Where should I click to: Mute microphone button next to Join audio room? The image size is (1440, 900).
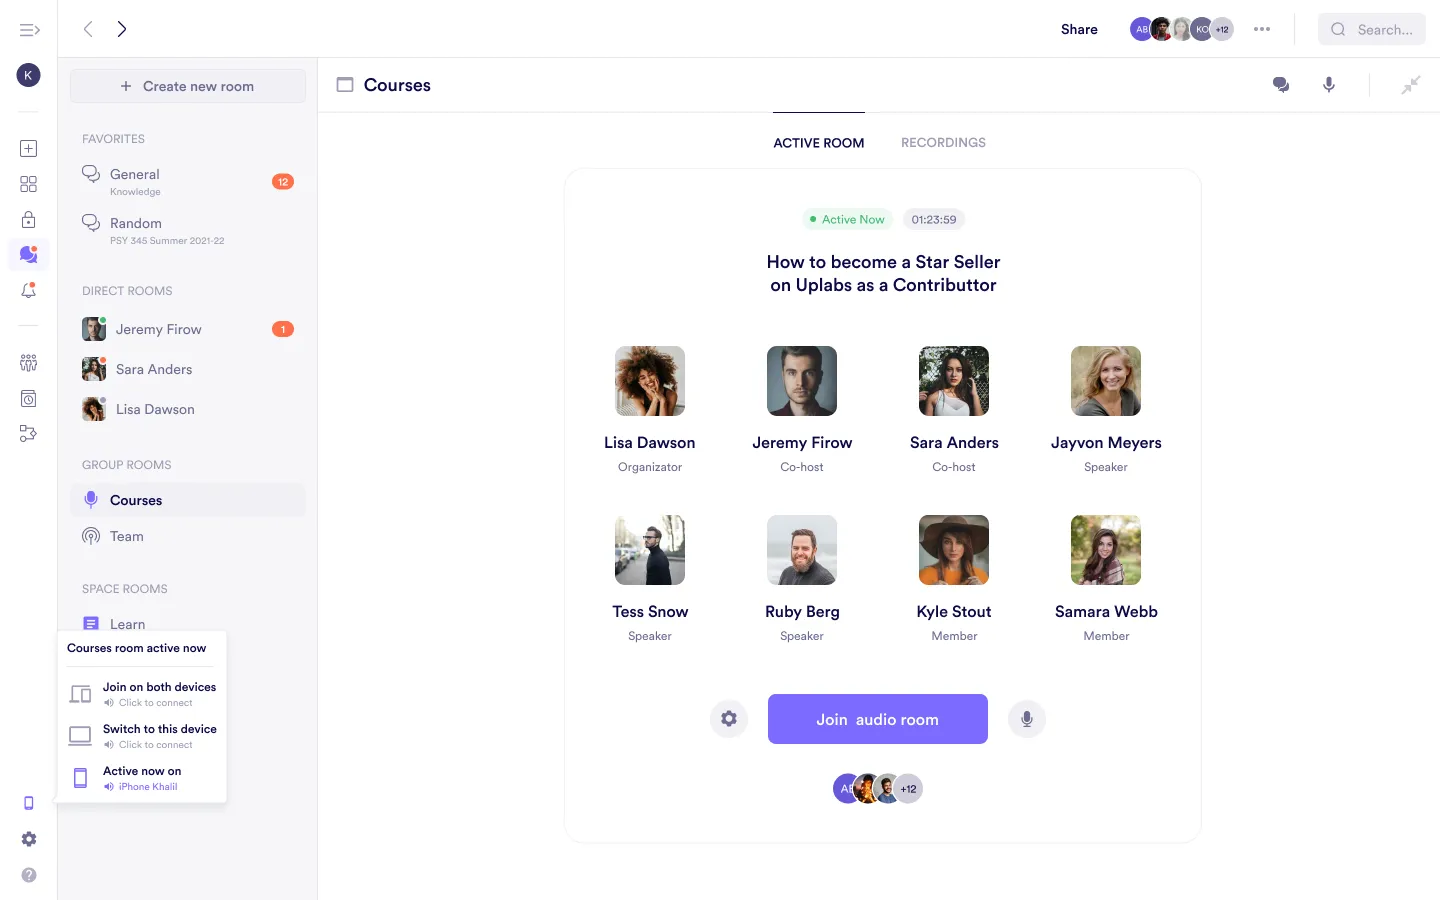pos(1027,719)
